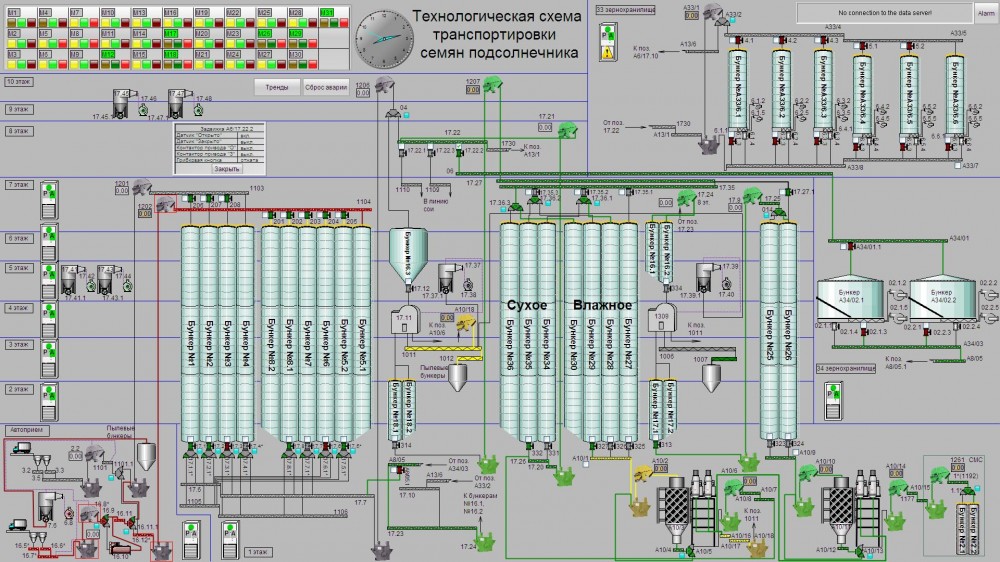Toggle the checkbox beside valve 4.1

pos(735,41)
